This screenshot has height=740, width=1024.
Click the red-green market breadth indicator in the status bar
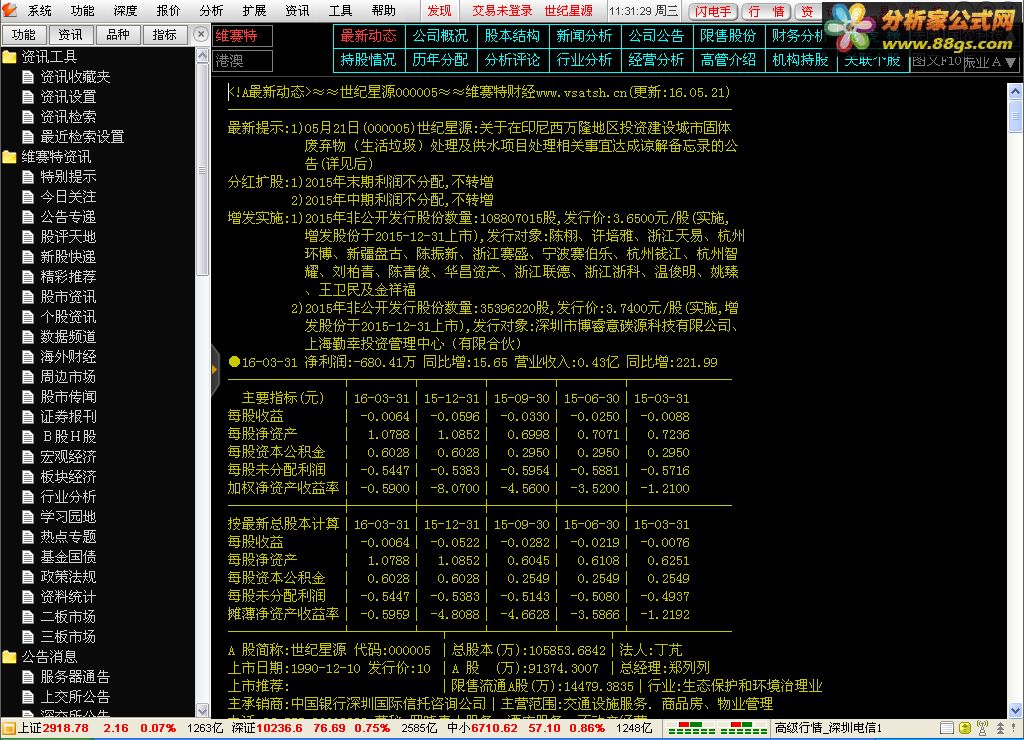pyautogui.click(x=718, y=728)
